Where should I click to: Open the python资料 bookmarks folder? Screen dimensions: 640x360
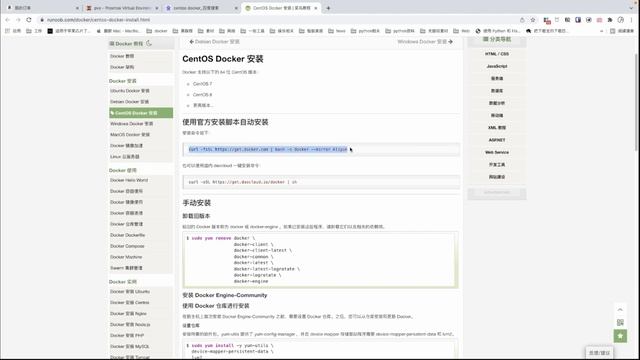400,31
